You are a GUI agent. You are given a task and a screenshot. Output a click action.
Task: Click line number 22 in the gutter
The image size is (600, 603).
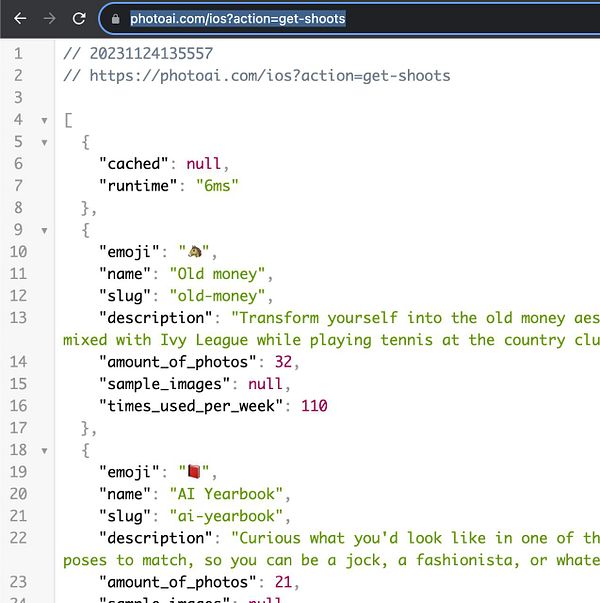point(18,538)
